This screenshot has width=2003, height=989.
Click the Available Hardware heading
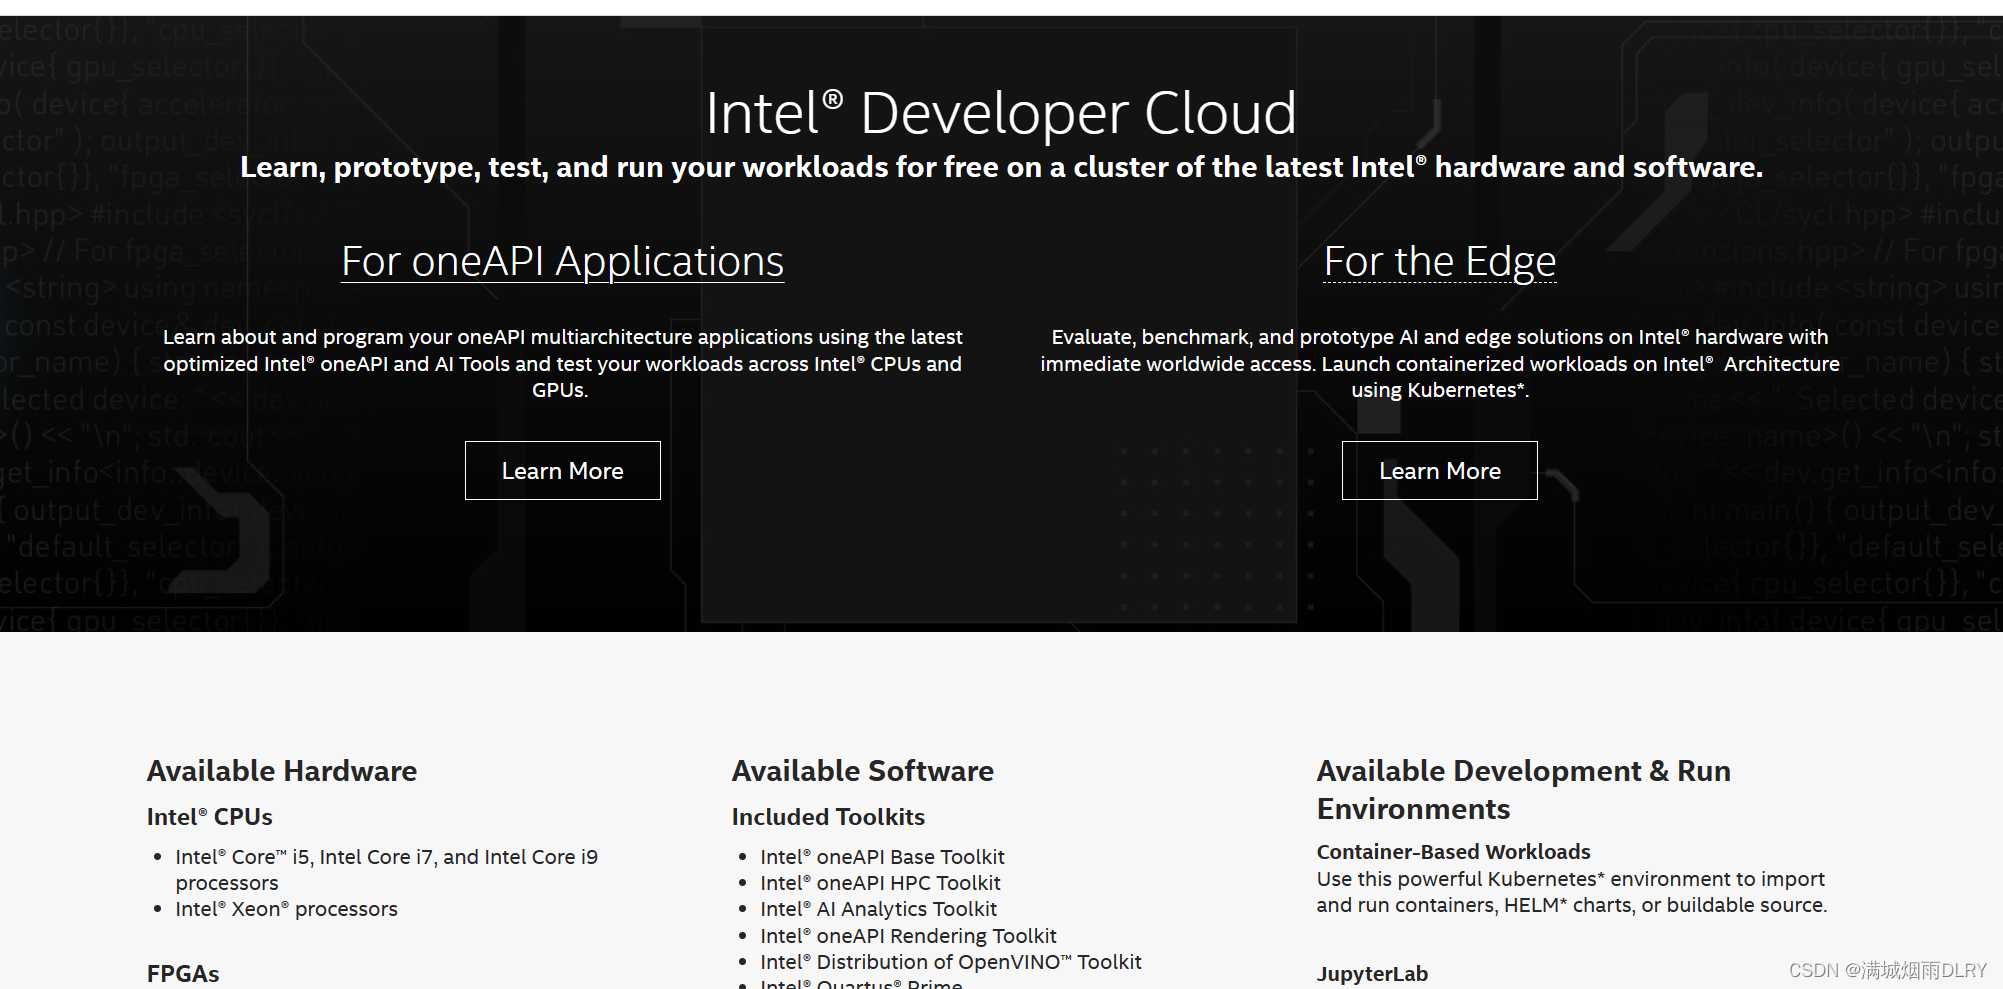coord(282,771)
